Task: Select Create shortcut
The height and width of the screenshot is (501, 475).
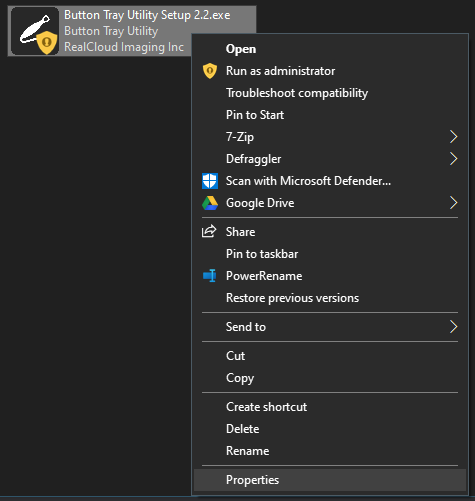Action: [330, 407]
